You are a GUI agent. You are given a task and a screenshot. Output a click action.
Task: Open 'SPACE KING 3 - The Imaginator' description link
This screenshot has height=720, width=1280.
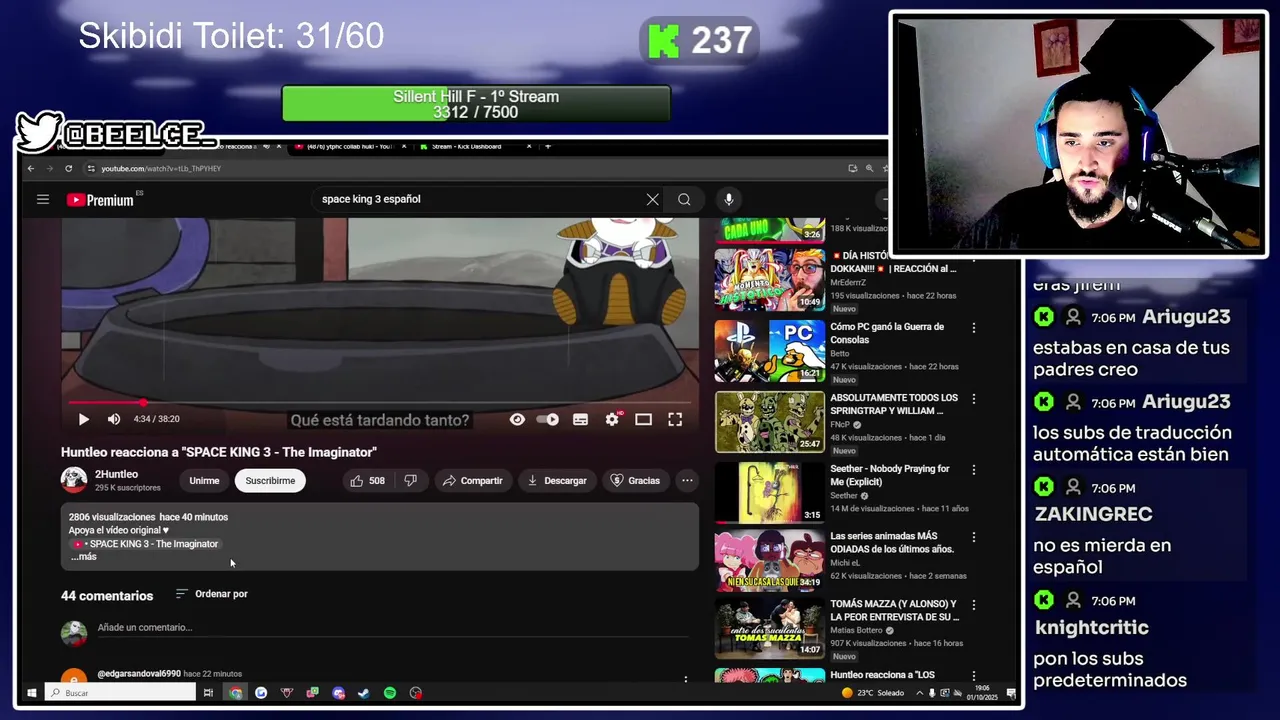click(x=147, y=544)
